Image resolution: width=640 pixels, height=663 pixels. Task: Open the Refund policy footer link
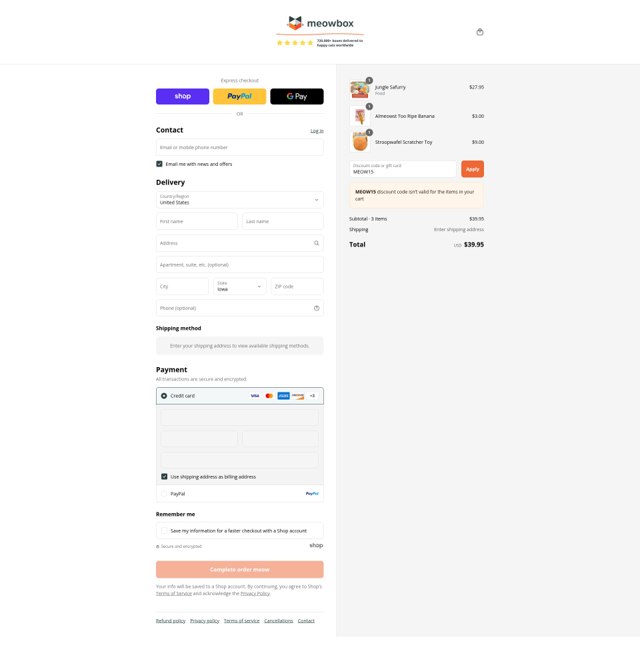(171, 621)
